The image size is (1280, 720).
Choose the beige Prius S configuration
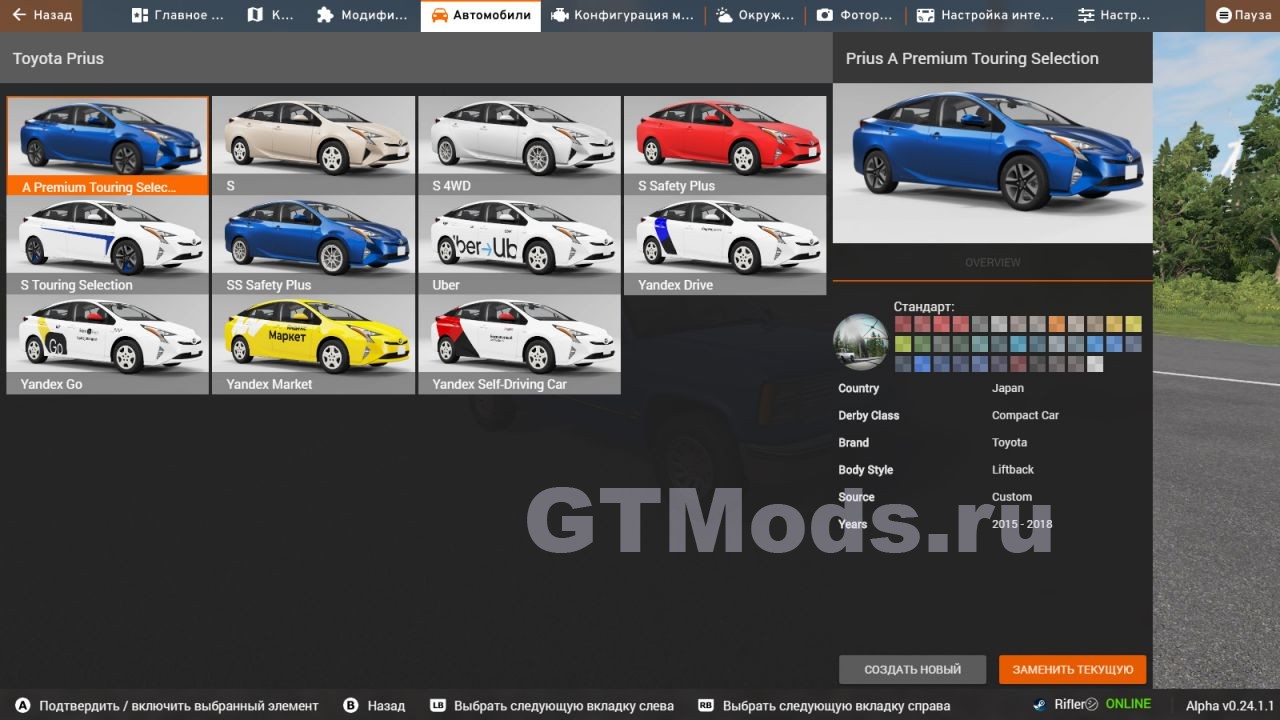click(x=314, y=146)
